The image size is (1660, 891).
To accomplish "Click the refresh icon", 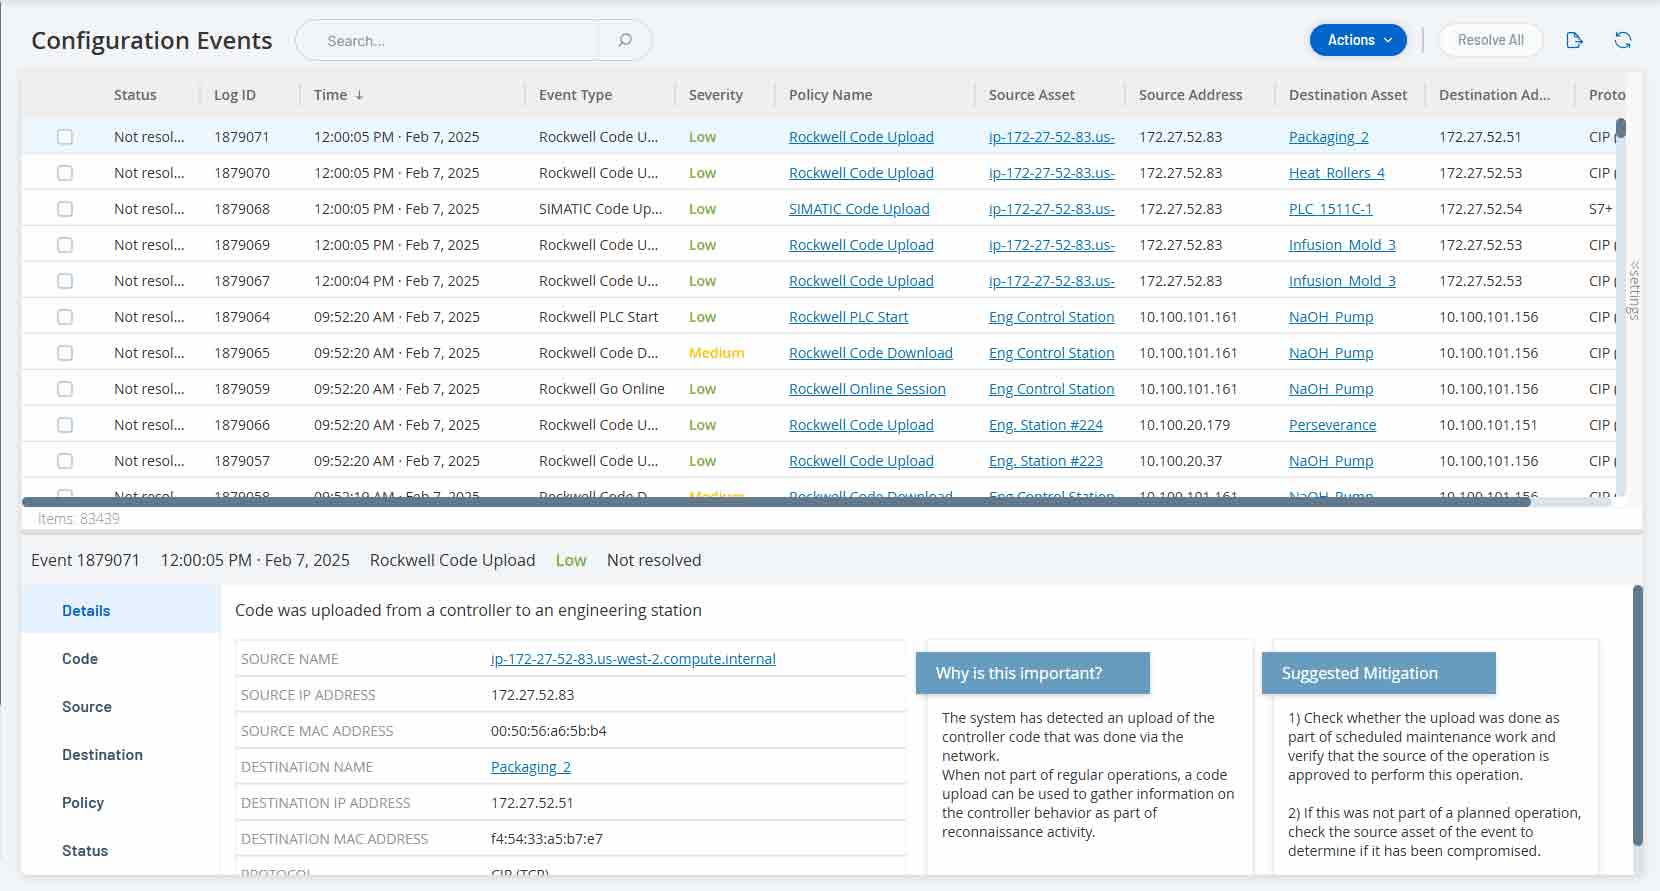I will click(x=1623, y=40).
